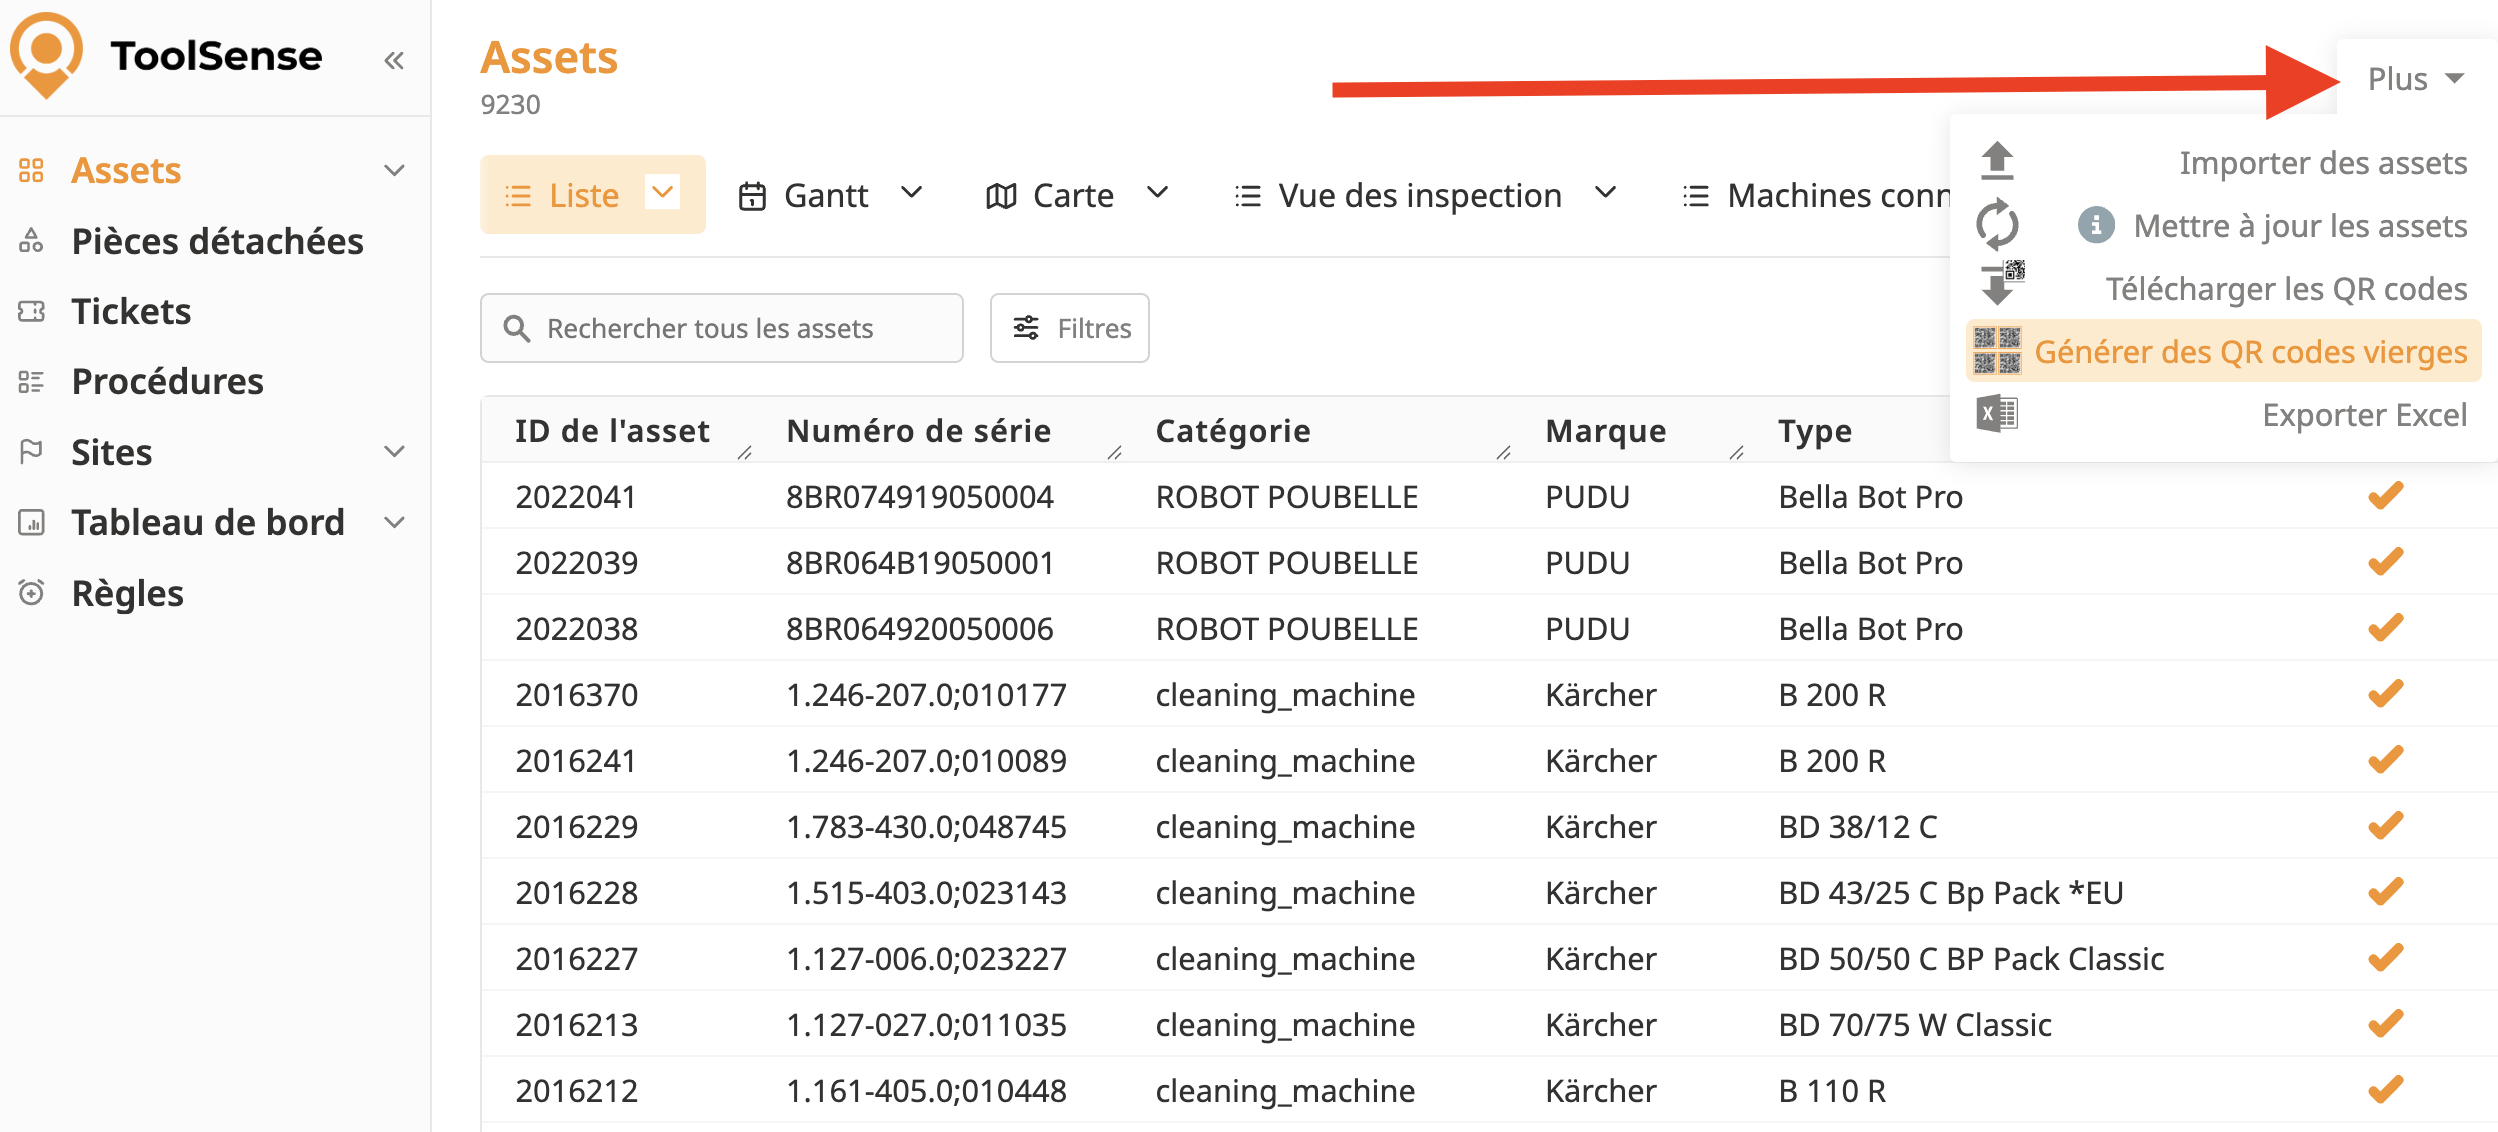Viewport: 2498px width, 1132px height.
Task: Click the filter sliders icon
Action: [x=1026, y=328]
